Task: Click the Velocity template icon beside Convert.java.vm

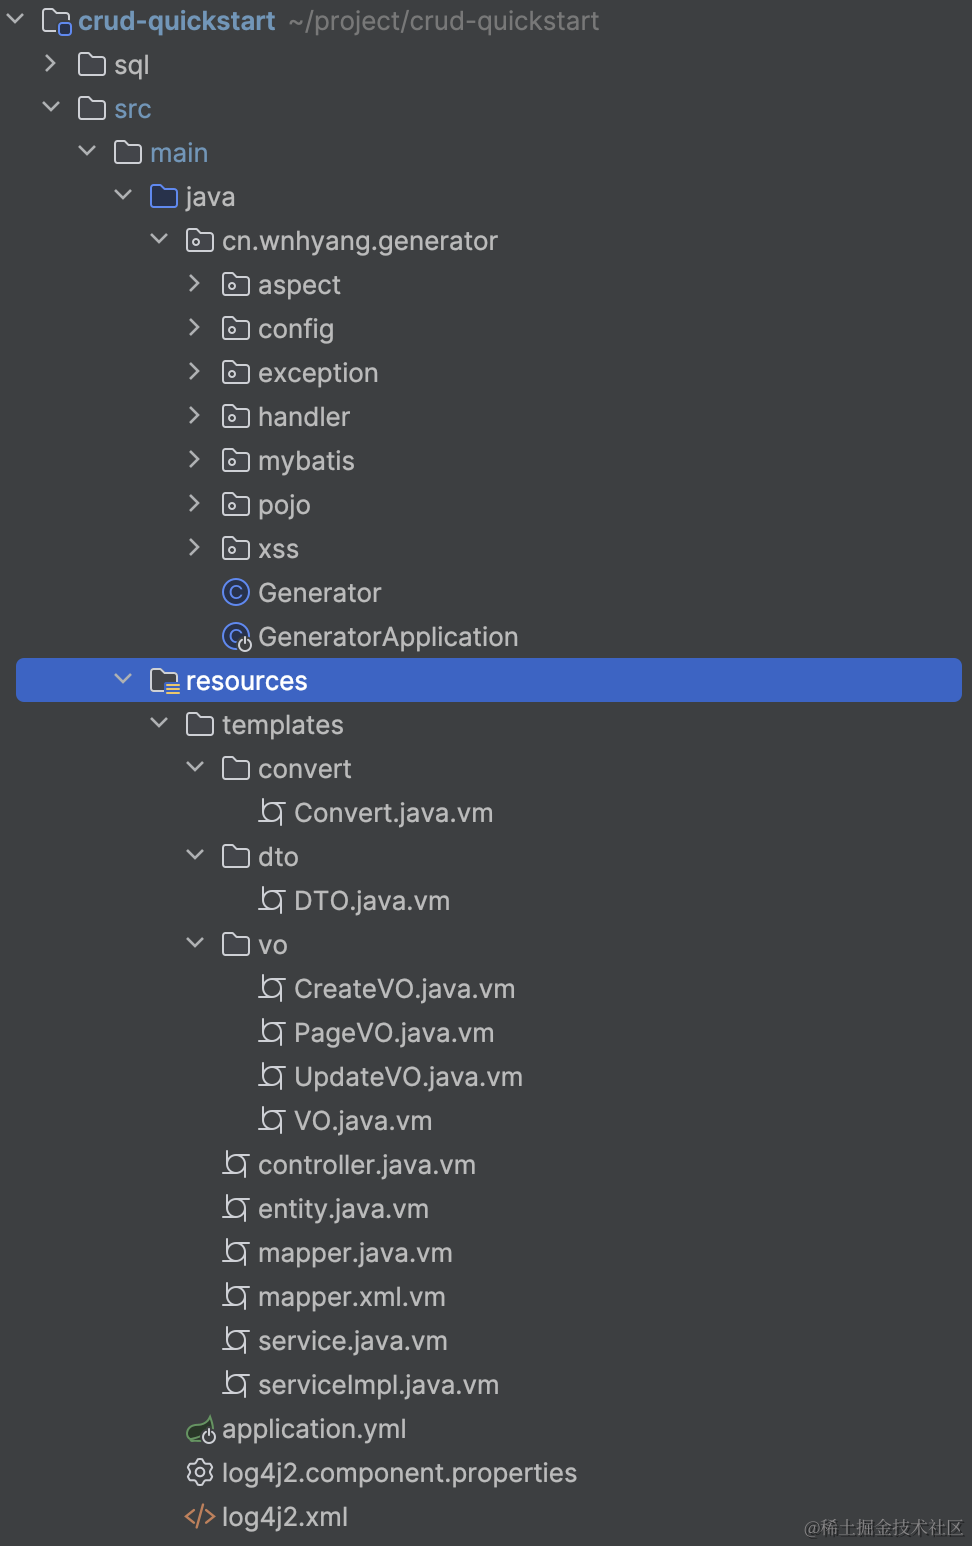Action: [x=271, y=812]
